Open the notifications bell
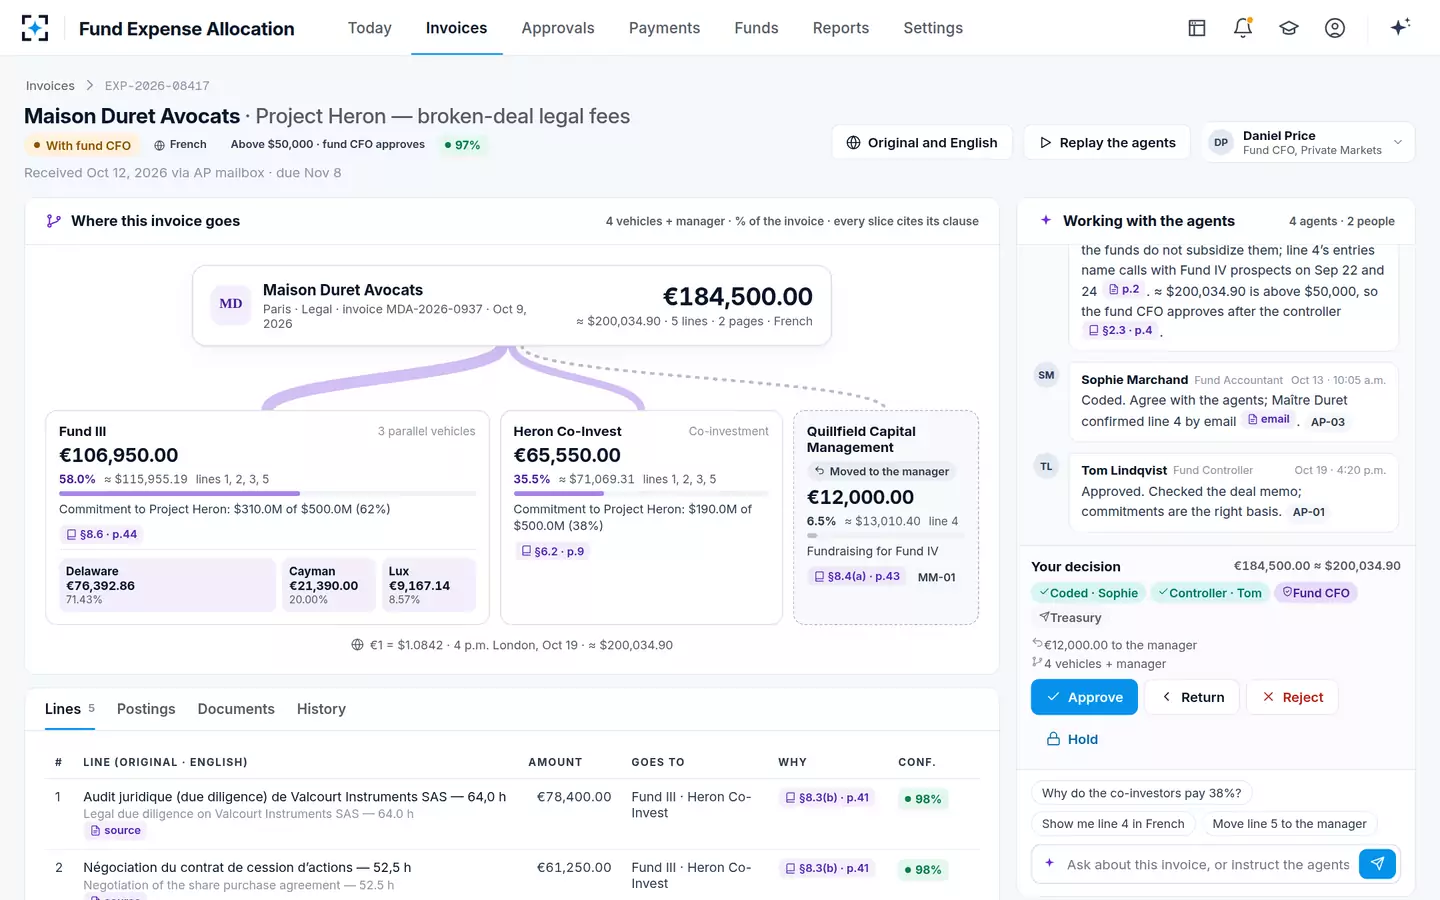The height and width of the screenshot is (900, 1440). (x=1243, y=28)
